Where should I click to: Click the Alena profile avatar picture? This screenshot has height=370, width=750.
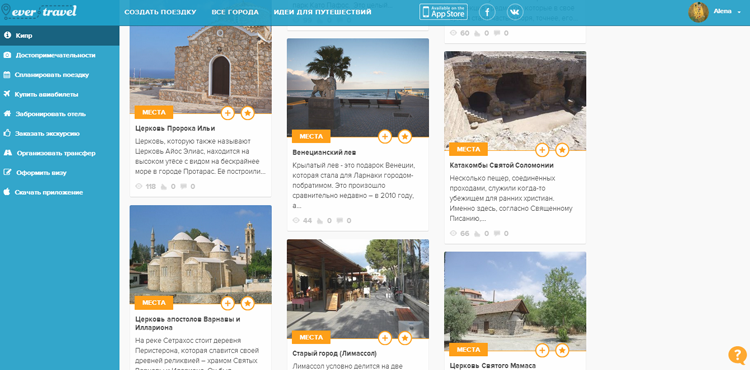(x=698, y=12)
